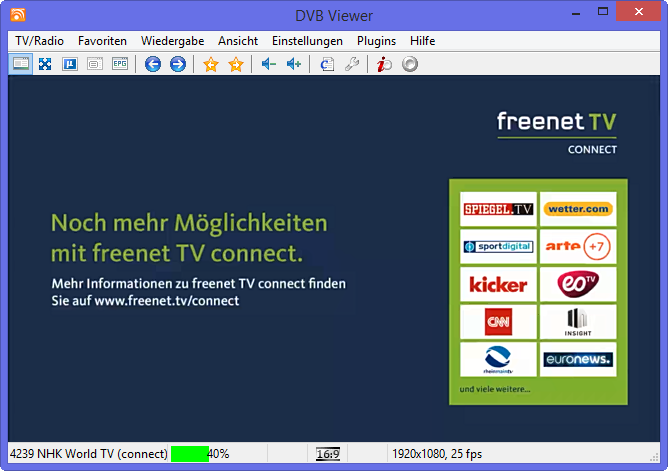Image resolution: width=668 pixels, height=471 pixels.
Task: Open the Einstellungen menu
Action: (307, 41)
